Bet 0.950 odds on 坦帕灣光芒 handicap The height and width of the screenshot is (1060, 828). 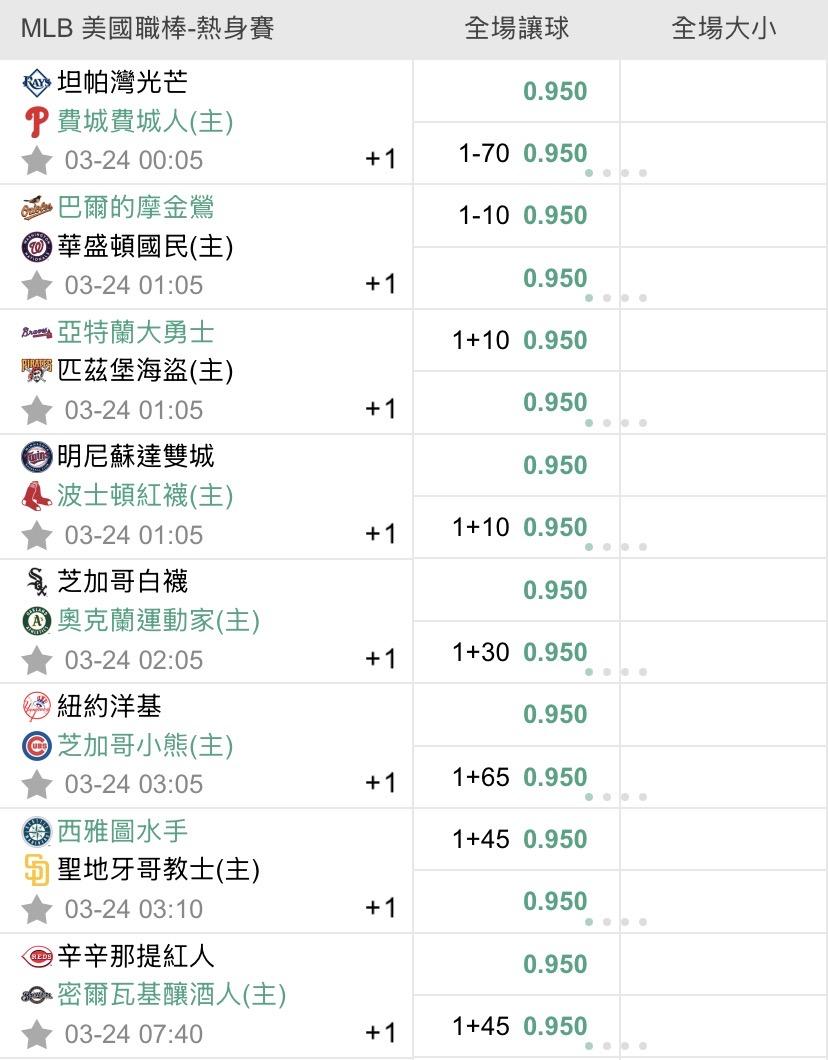555,91
